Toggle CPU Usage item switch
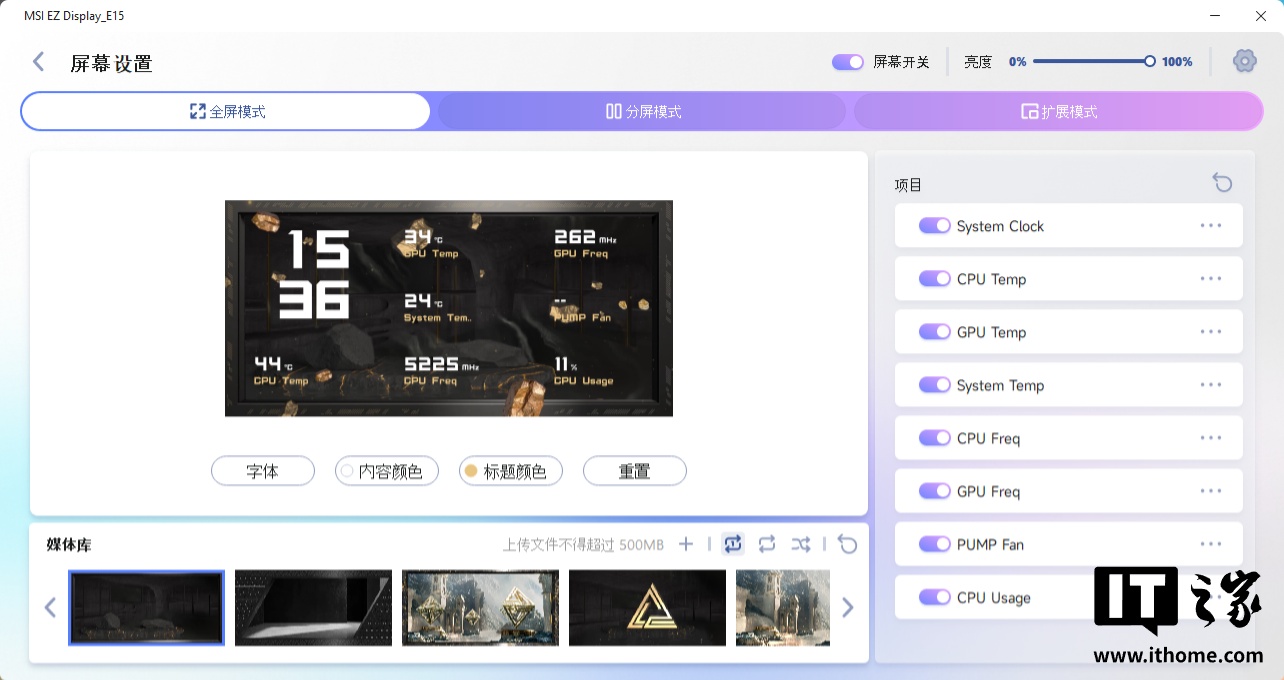This screenshot has width=1284, height=680. pyautogui.click(x=935, y=597)
